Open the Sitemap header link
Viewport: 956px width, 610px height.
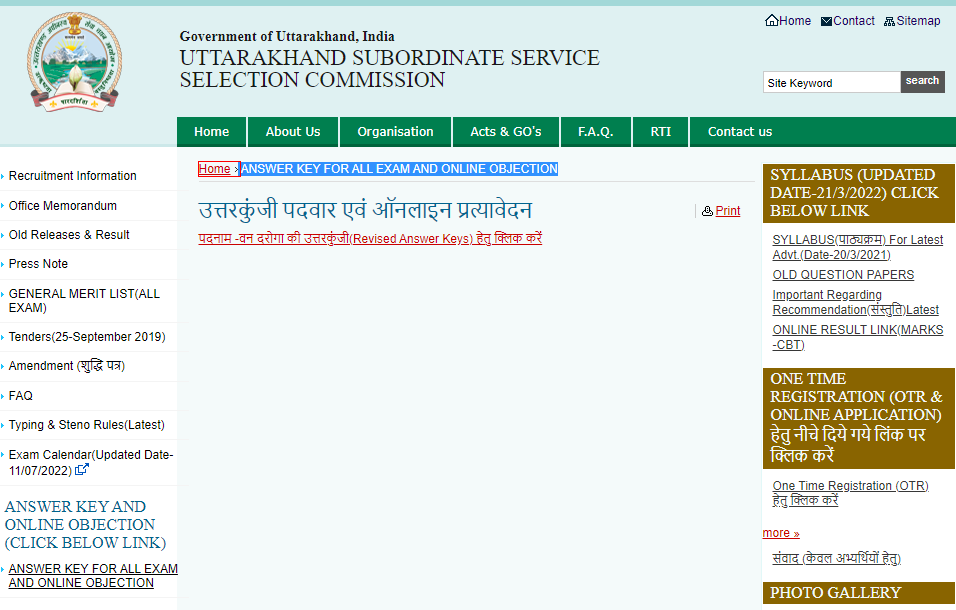tap(918, 21)
